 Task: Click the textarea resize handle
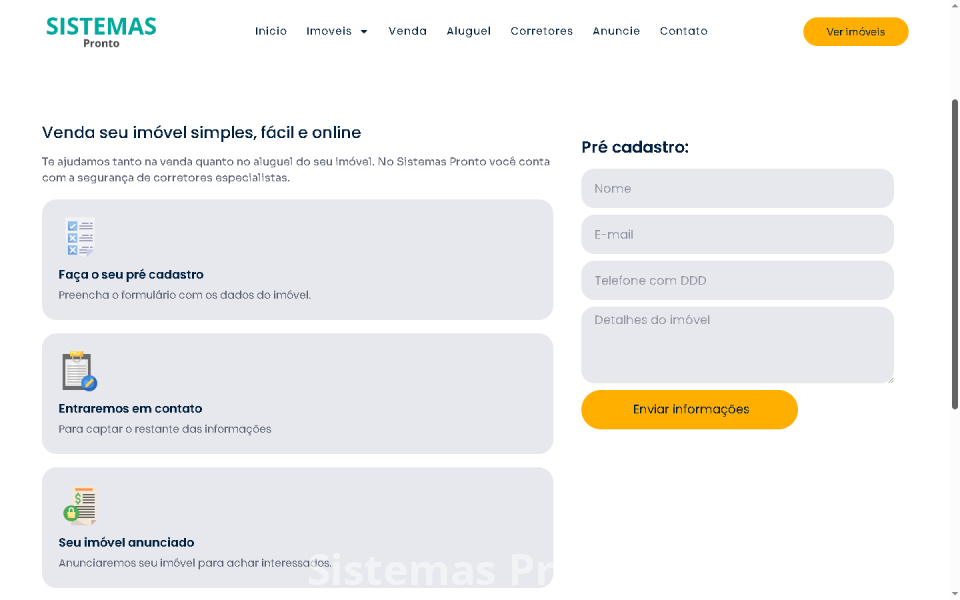(x=889, y=377)
